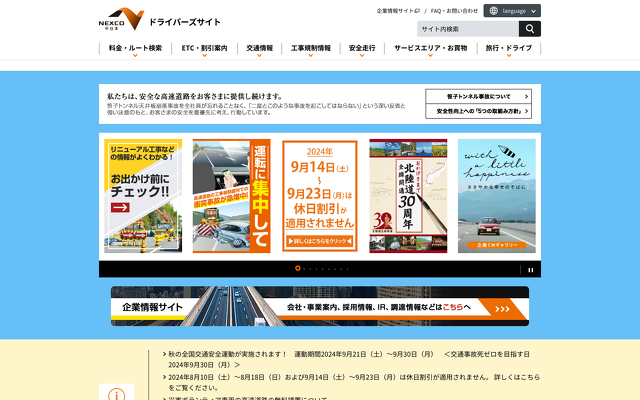Open the 交通情報 navigation item
640x400 pixels.
(x=260, y=48)
